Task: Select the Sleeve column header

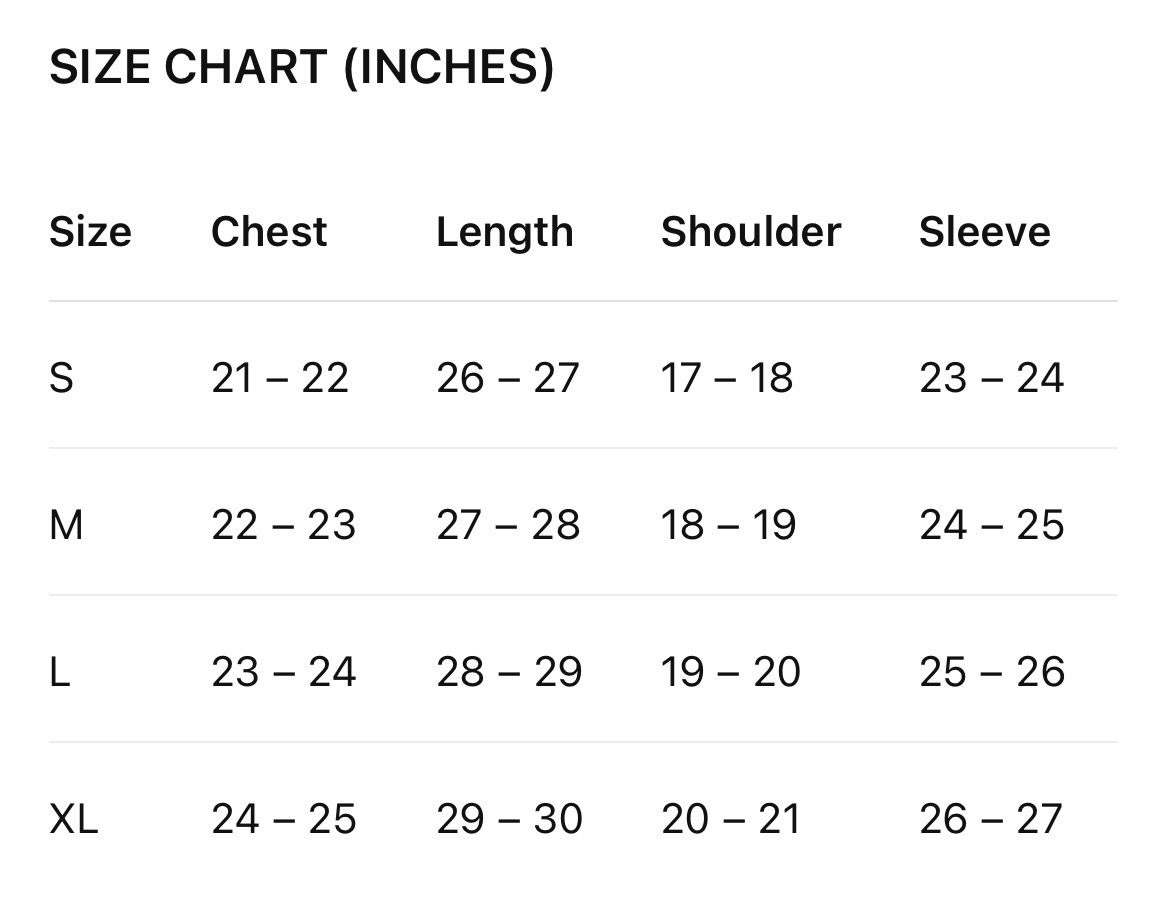Action: [x=984, y=231]
